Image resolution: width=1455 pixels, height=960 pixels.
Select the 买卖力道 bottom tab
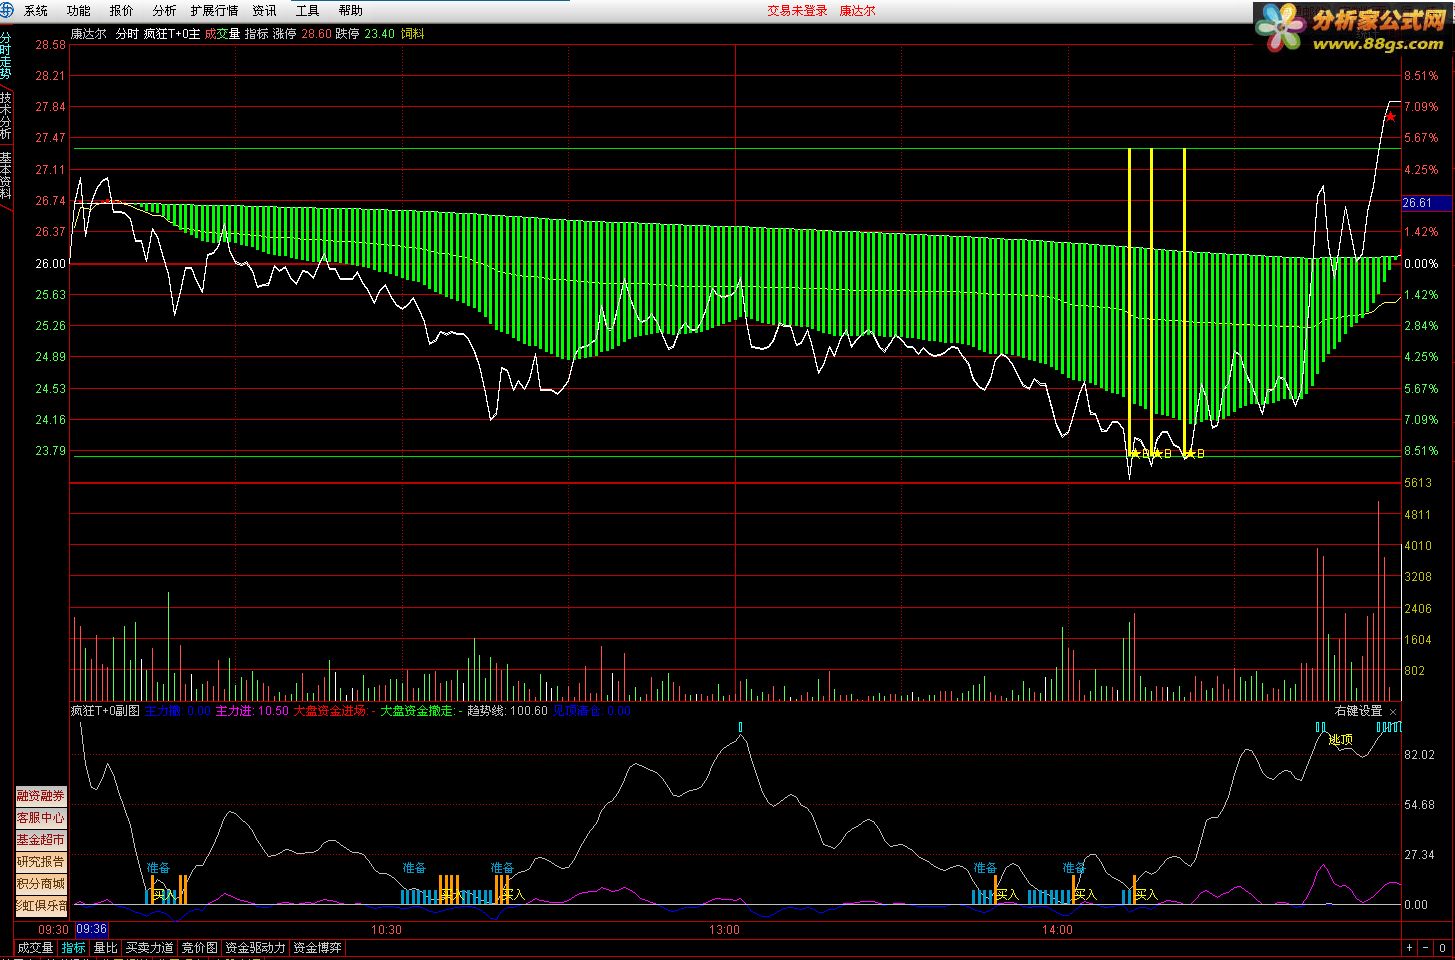149,948
